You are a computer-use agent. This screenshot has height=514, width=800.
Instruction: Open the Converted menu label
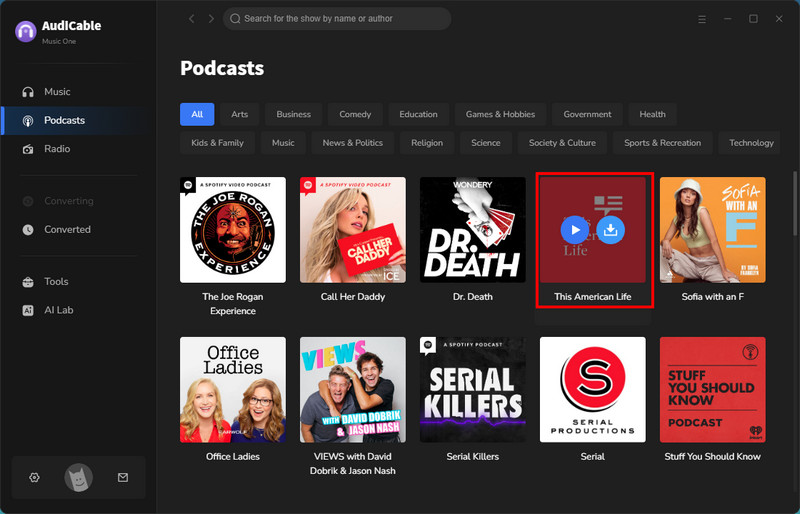(x=67, y=230)
